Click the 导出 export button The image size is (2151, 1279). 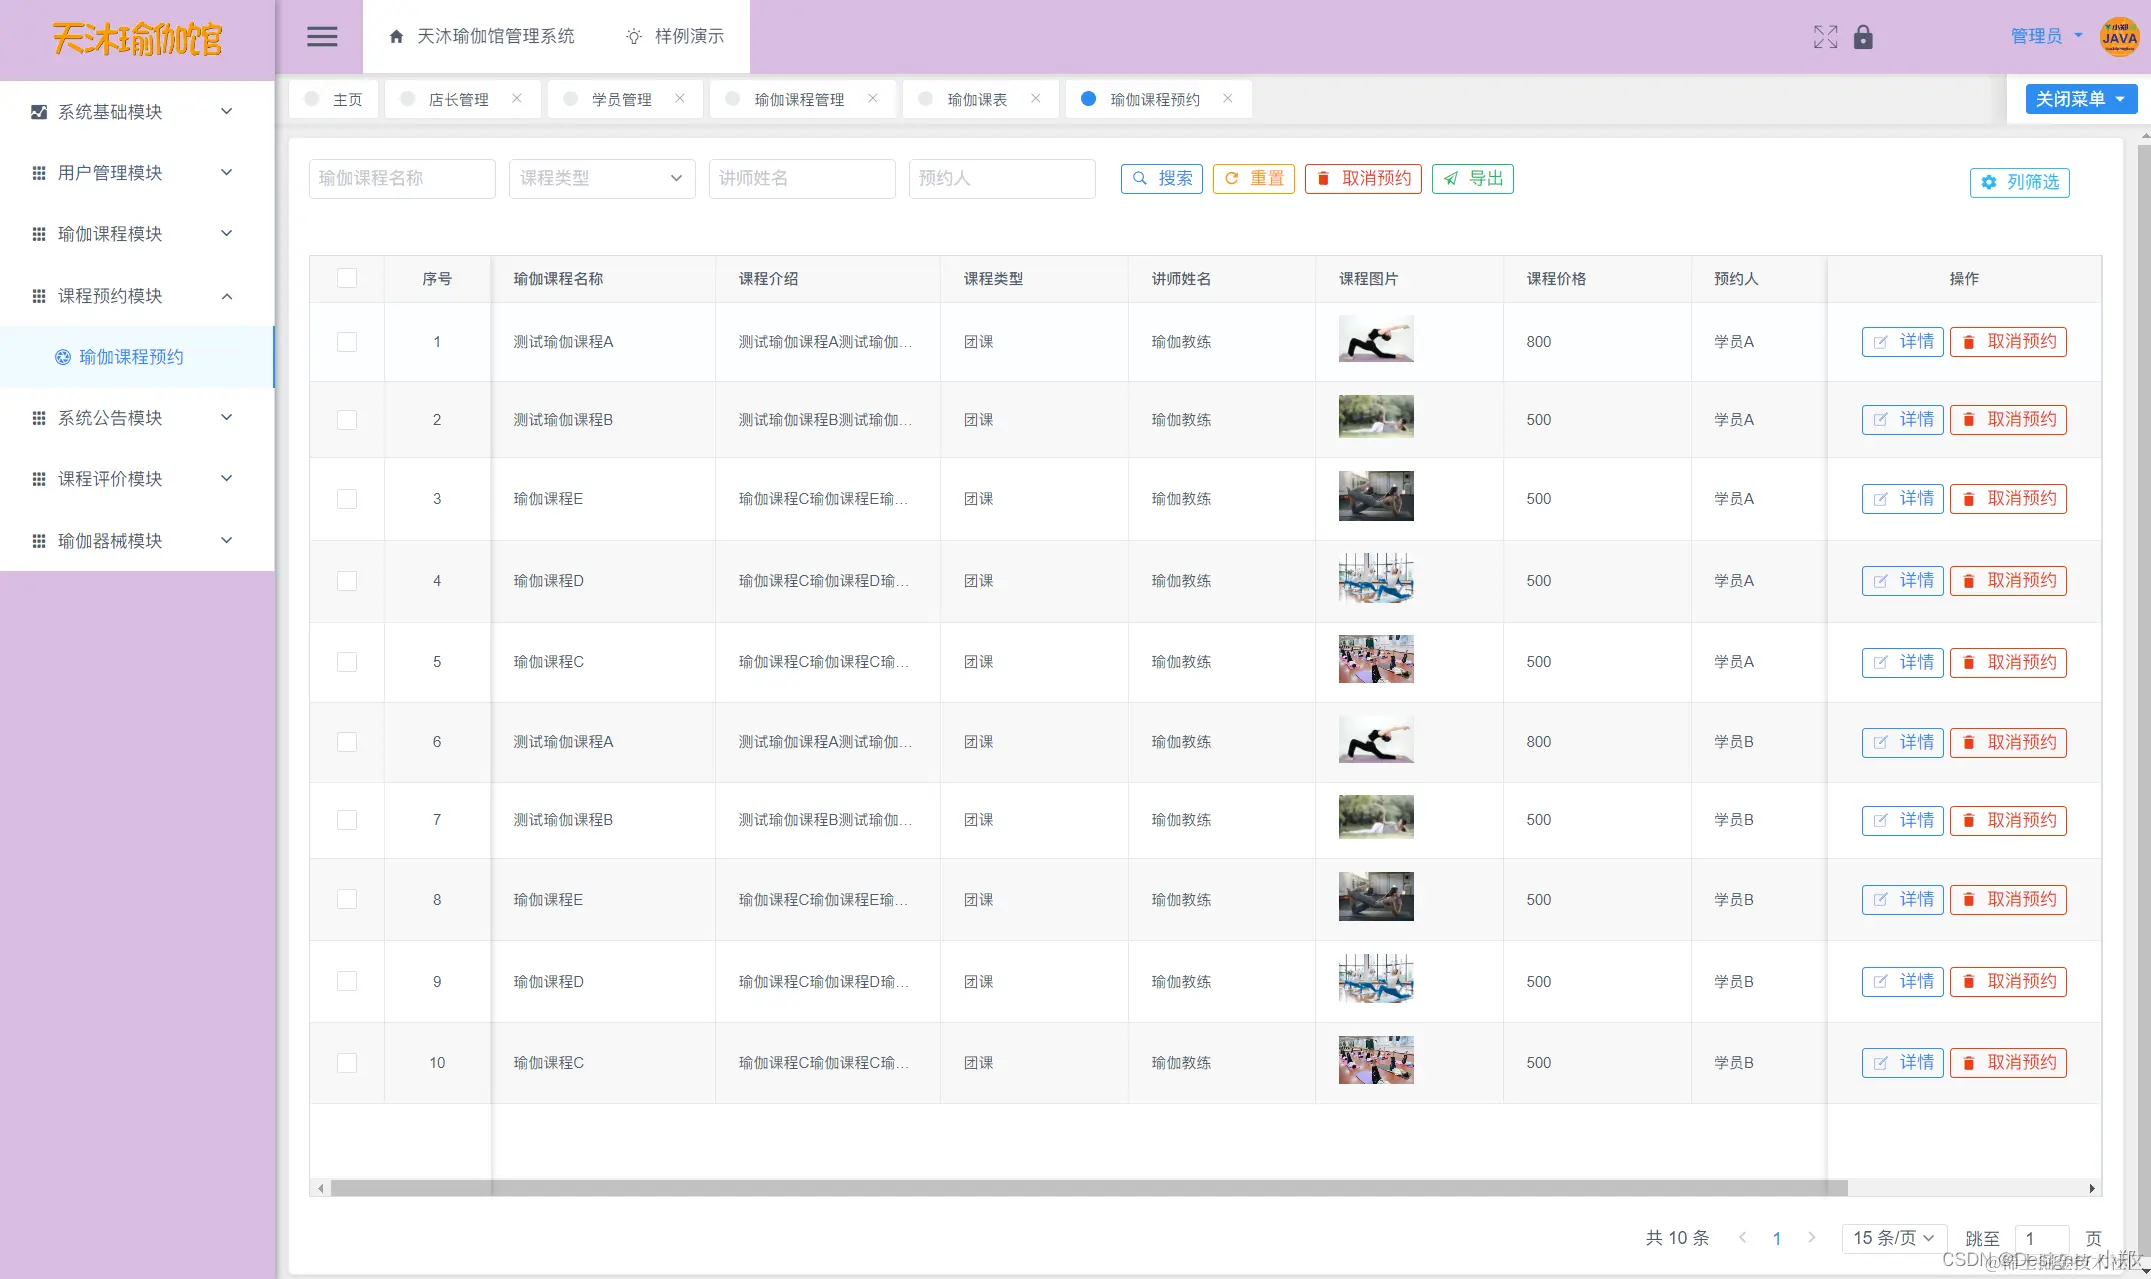1472,178
